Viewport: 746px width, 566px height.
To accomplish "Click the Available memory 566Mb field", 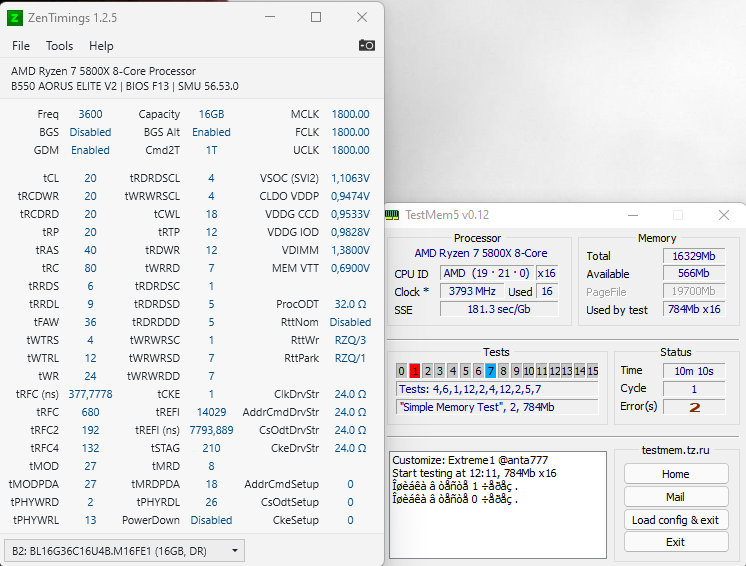I will pyautogui.click(x=694, y=273).
